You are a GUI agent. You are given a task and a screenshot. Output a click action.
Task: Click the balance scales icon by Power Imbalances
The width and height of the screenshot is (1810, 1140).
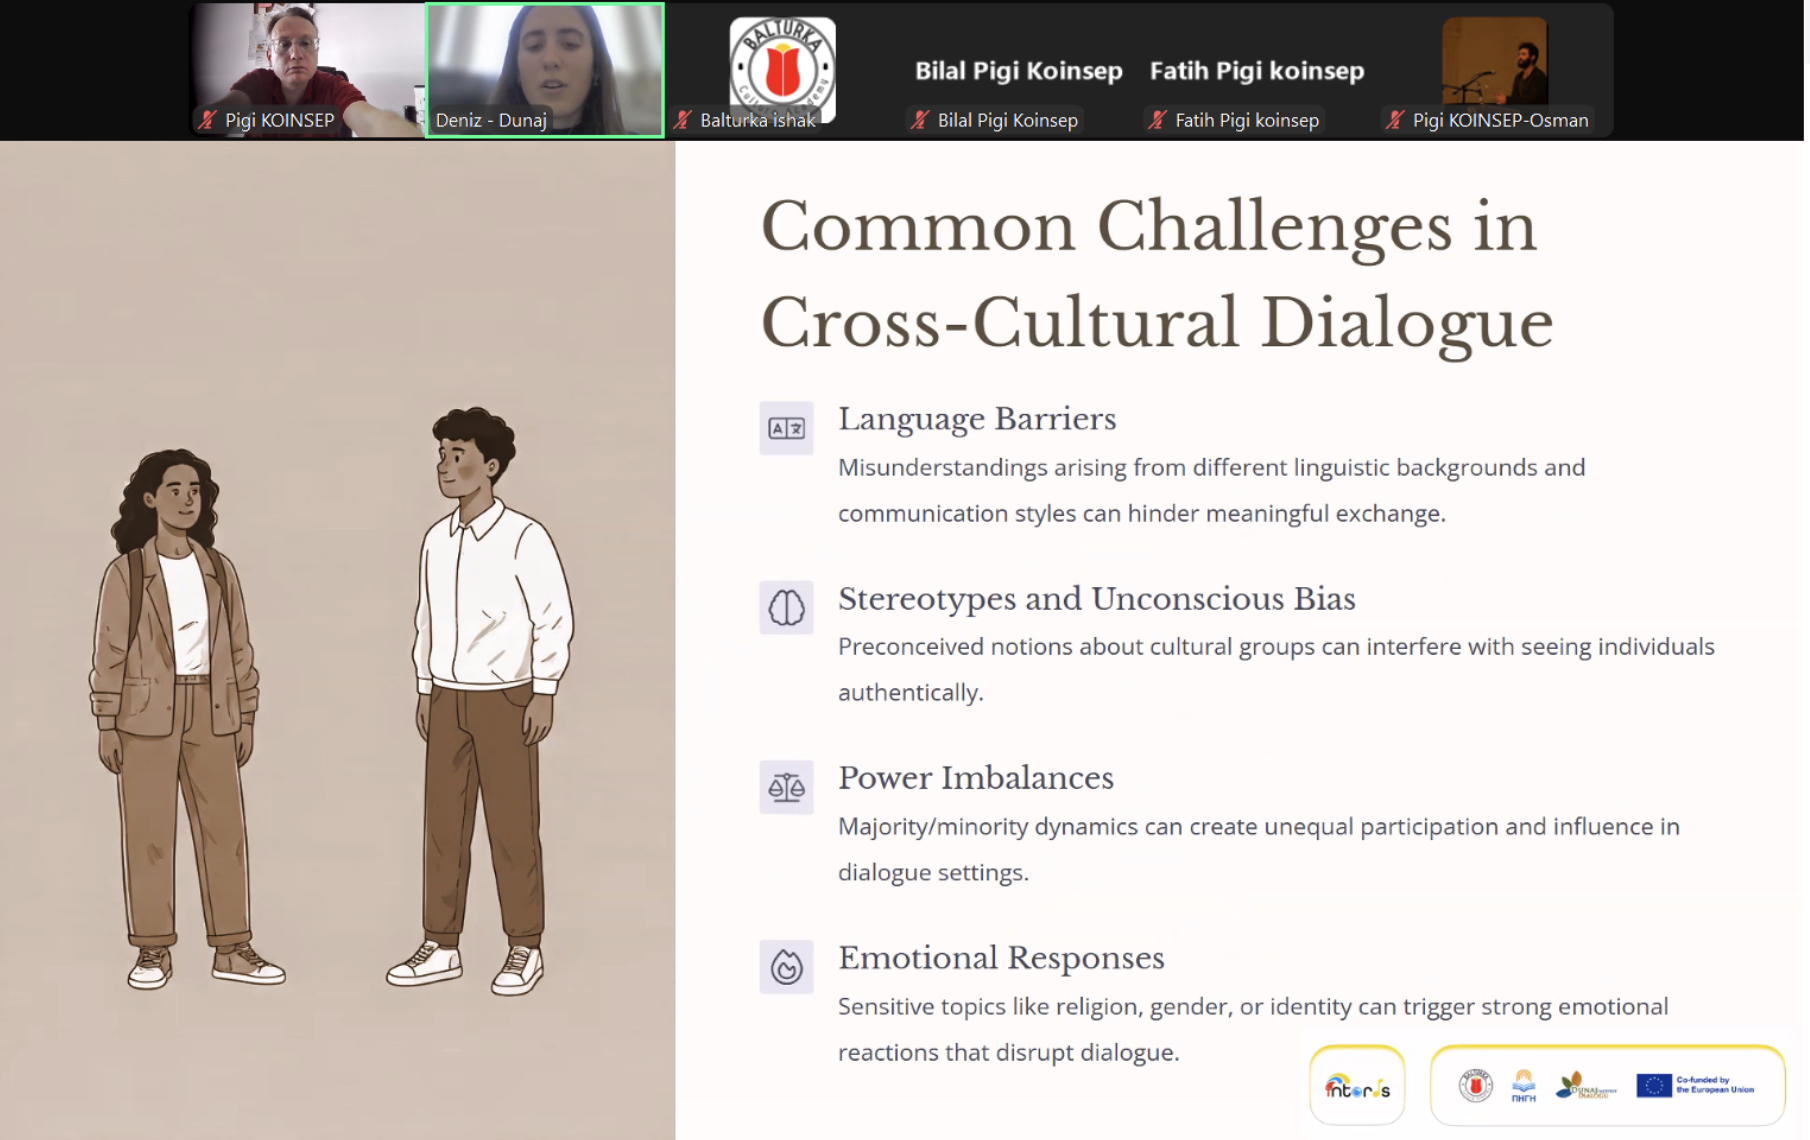click(786, 787)
